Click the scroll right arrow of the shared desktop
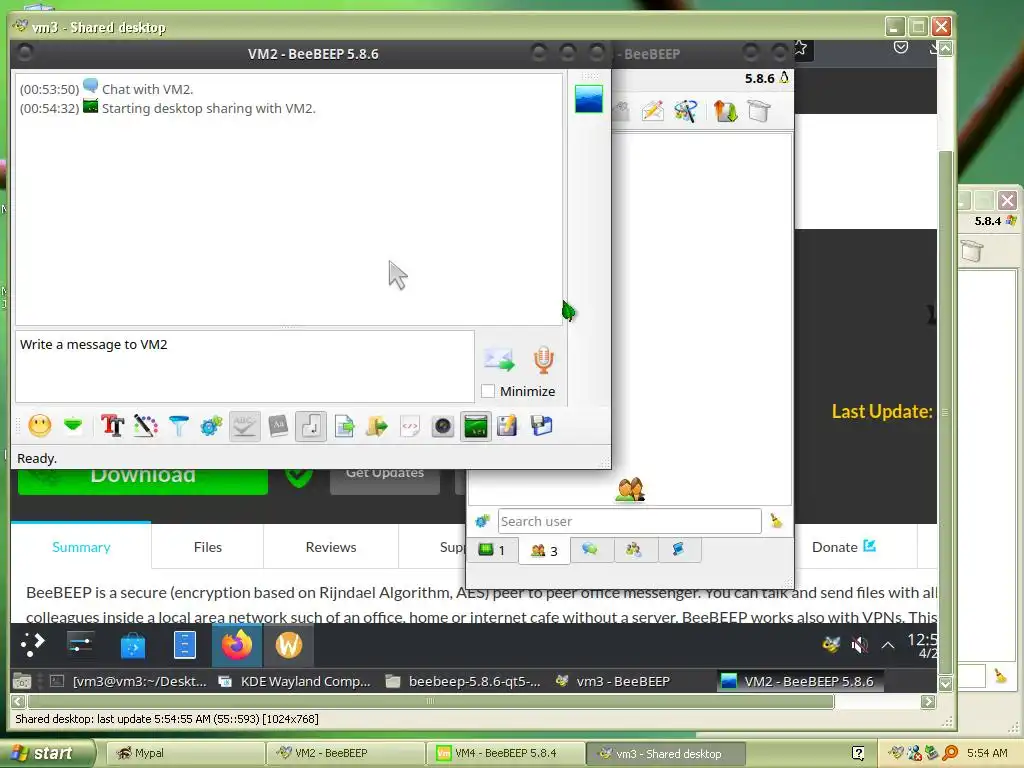Image resolution: width=1024 pixels, height=768 pixels. point(928,701)
